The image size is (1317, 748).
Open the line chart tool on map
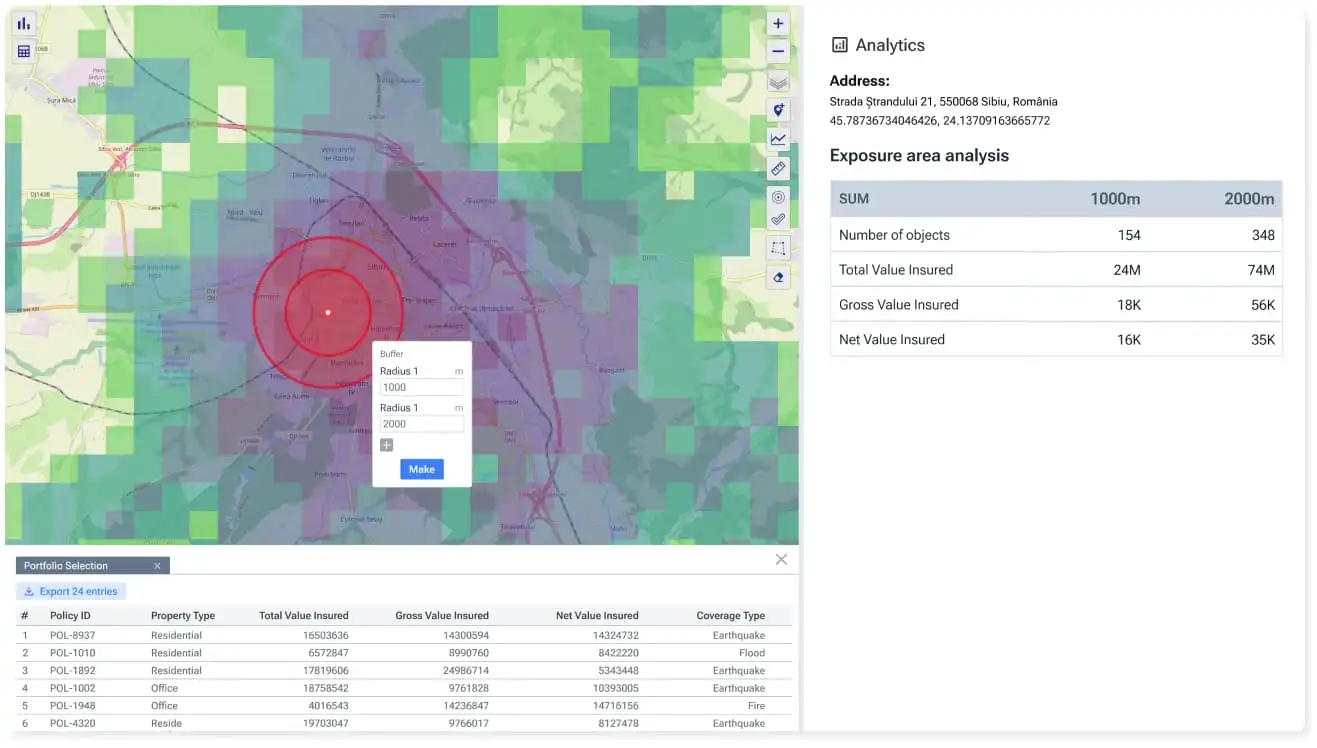click(x=778, y=139)
